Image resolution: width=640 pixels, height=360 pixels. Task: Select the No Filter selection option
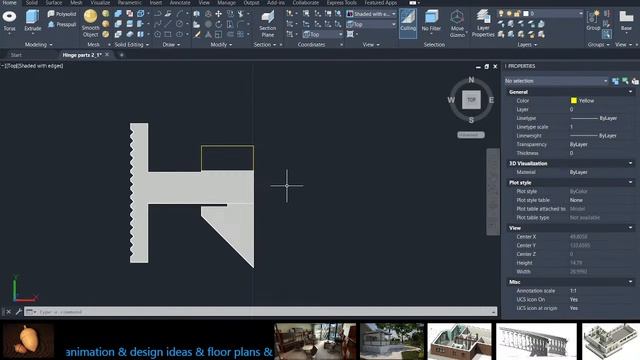(x=431, y=21)
